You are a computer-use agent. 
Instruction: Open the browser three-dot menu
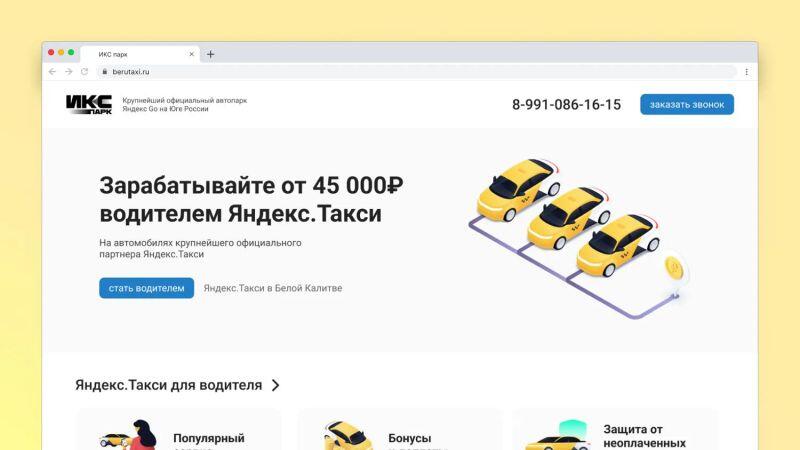[746, 72]
